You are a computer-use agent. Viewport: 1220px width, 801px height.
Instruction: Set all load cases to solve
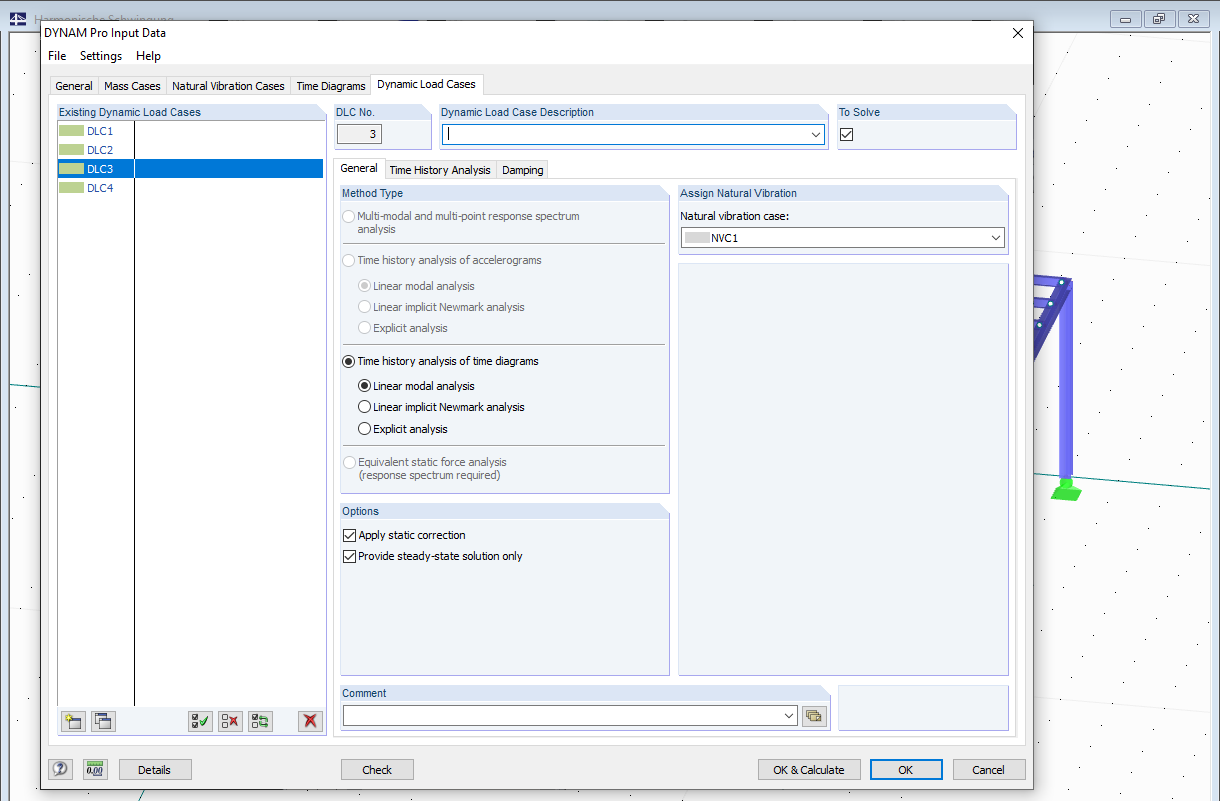[x=199, y=721]
